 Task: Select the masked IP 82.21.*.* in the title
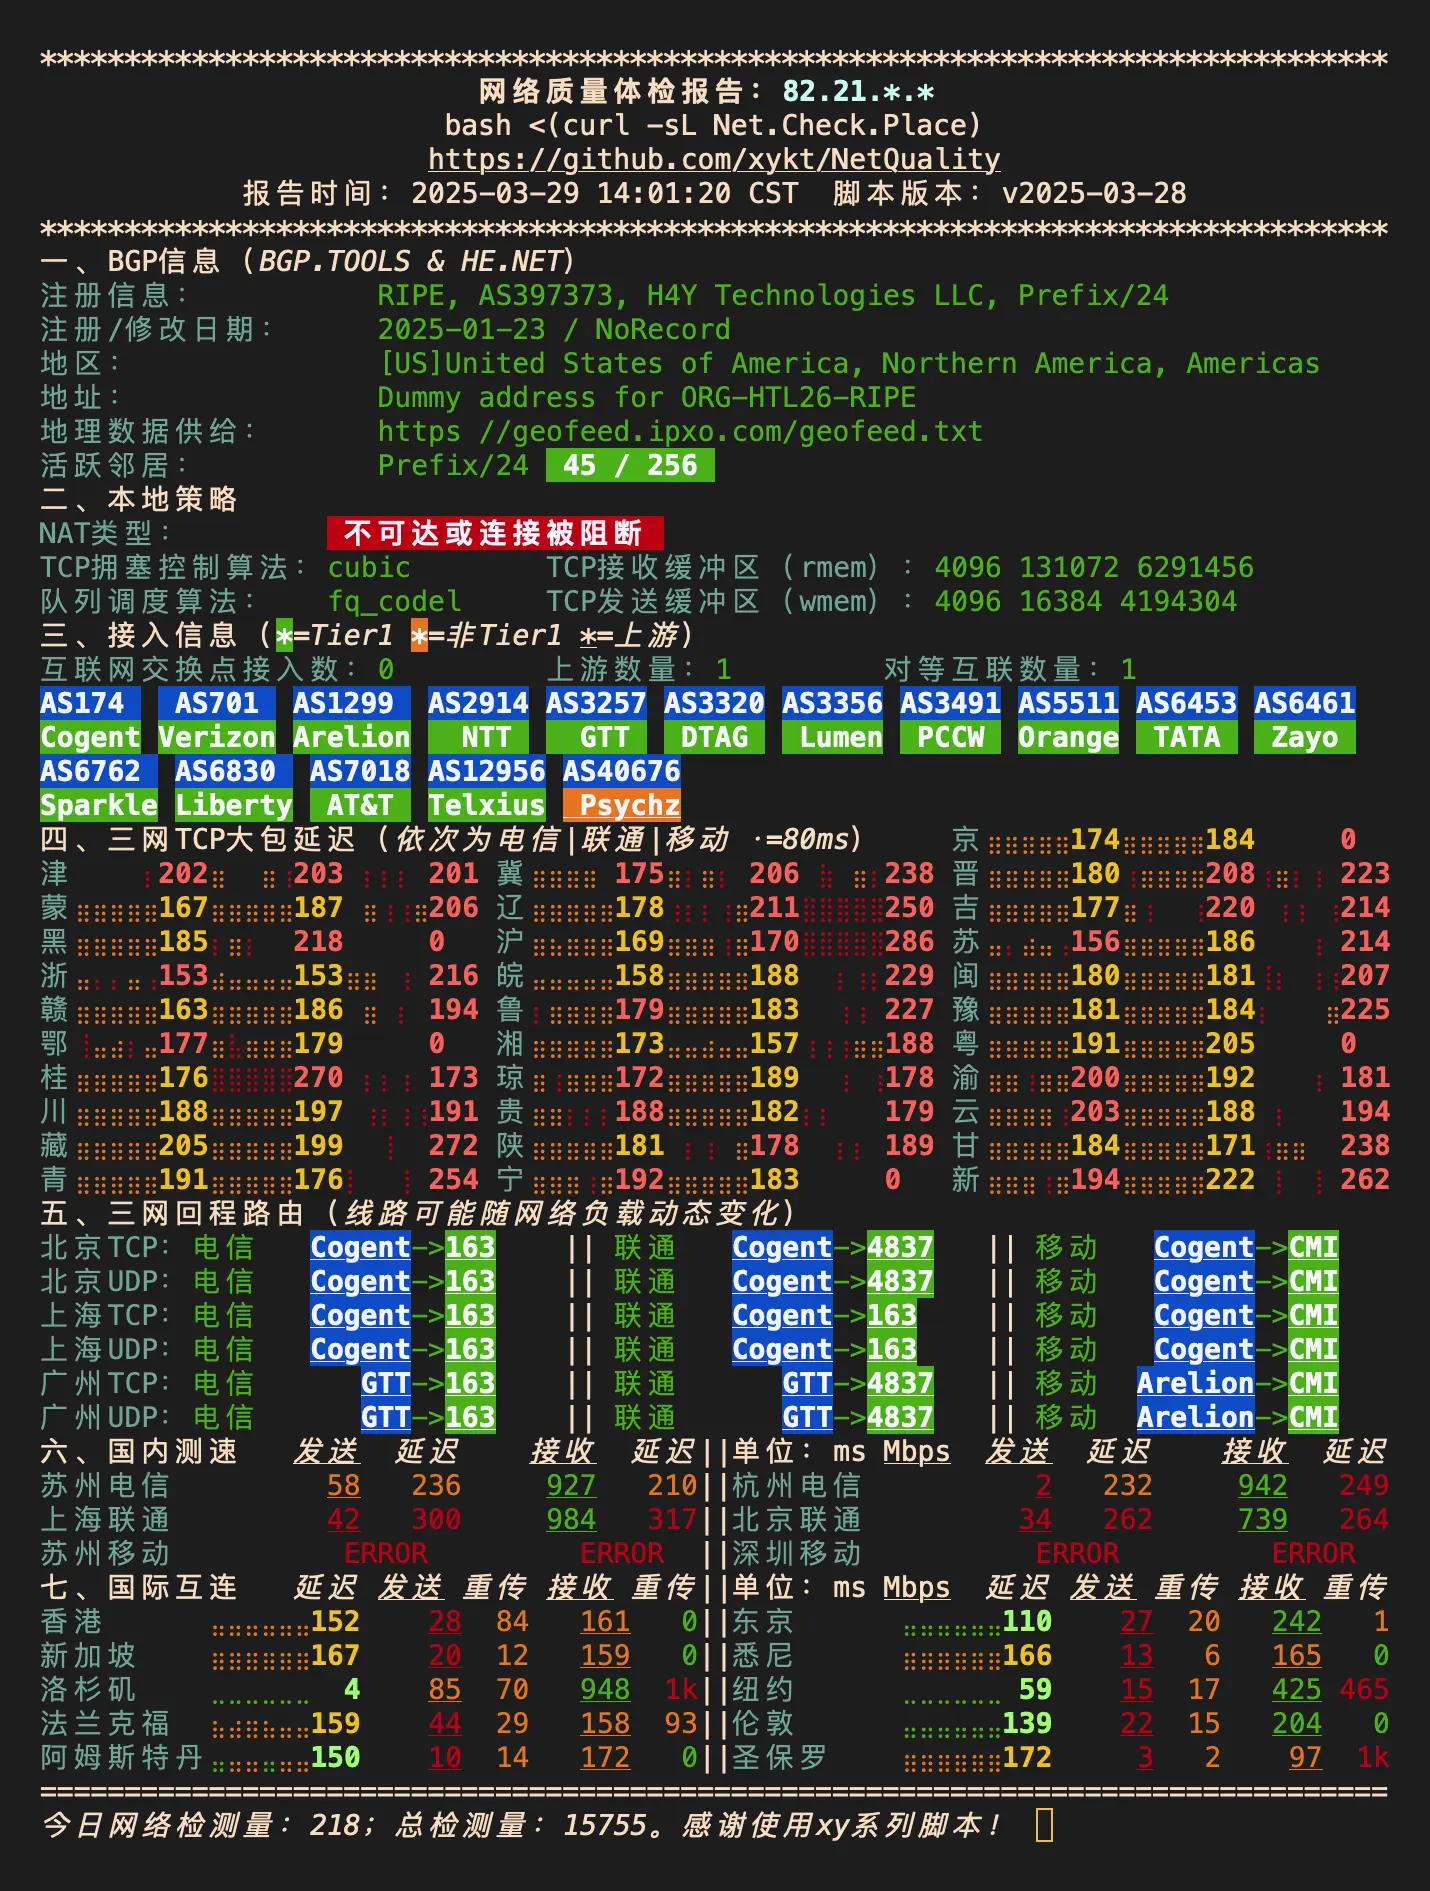pyautogui.click(x=858, y=91)
